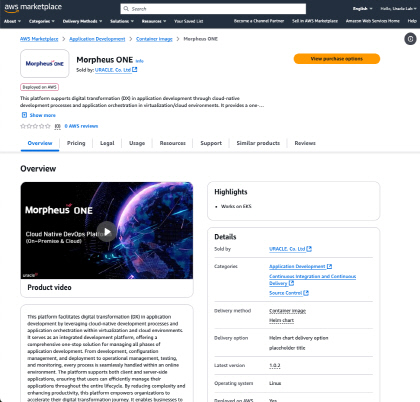Focus the marketplace search field
This screenshot has height=402, width=420.
coord(213,9)
